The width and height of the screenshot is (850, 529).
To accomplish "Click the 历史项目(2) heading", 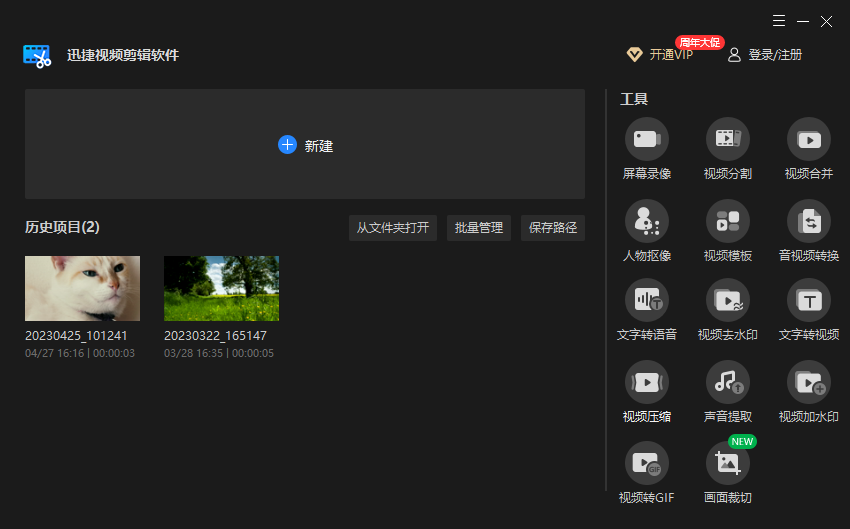I will tap(62, 227).
